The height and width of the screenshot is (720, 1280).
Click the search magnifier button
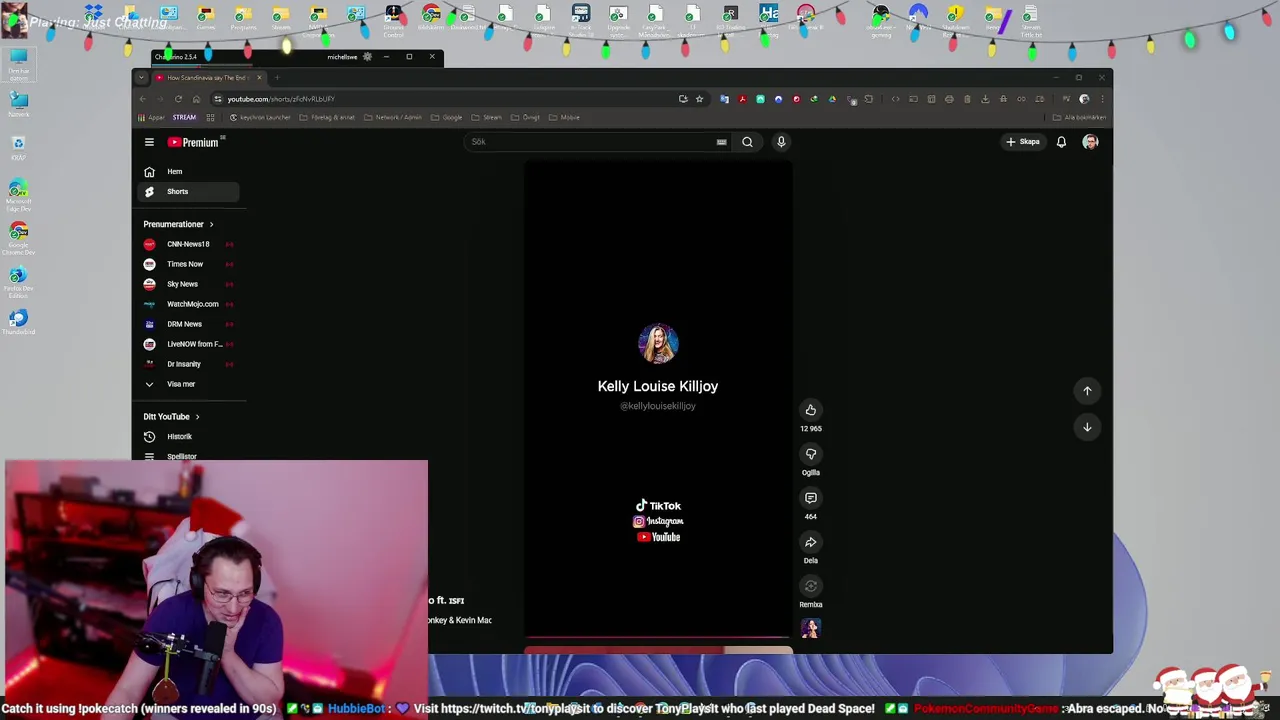pos(747,142)
